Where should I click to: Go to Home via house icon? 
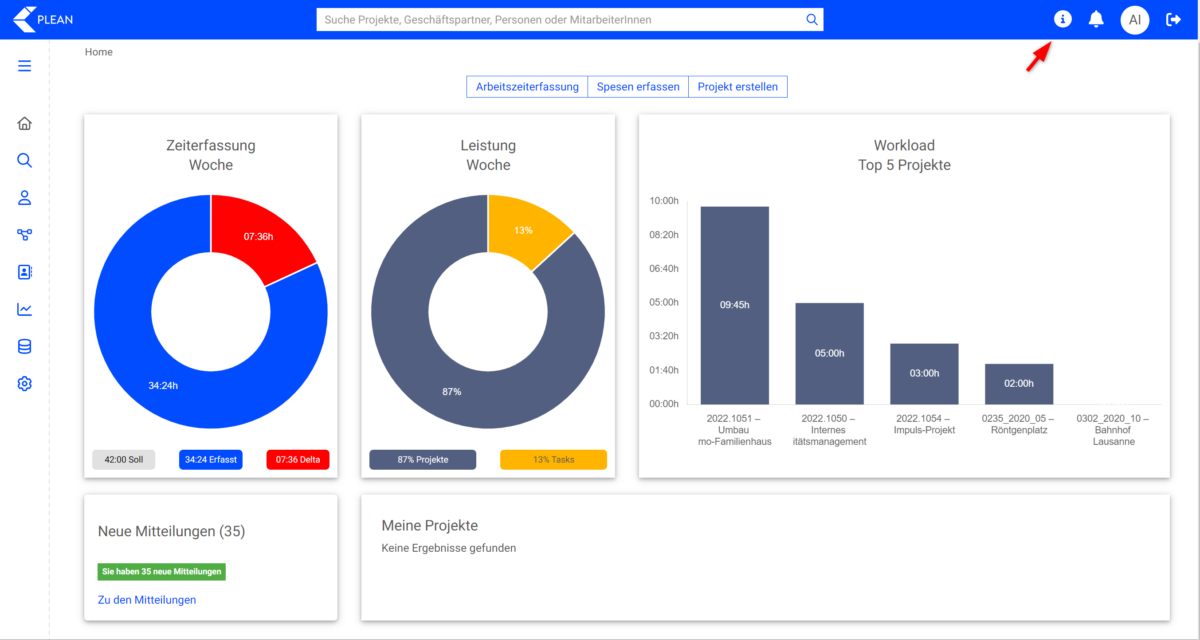tap(25, 124)
